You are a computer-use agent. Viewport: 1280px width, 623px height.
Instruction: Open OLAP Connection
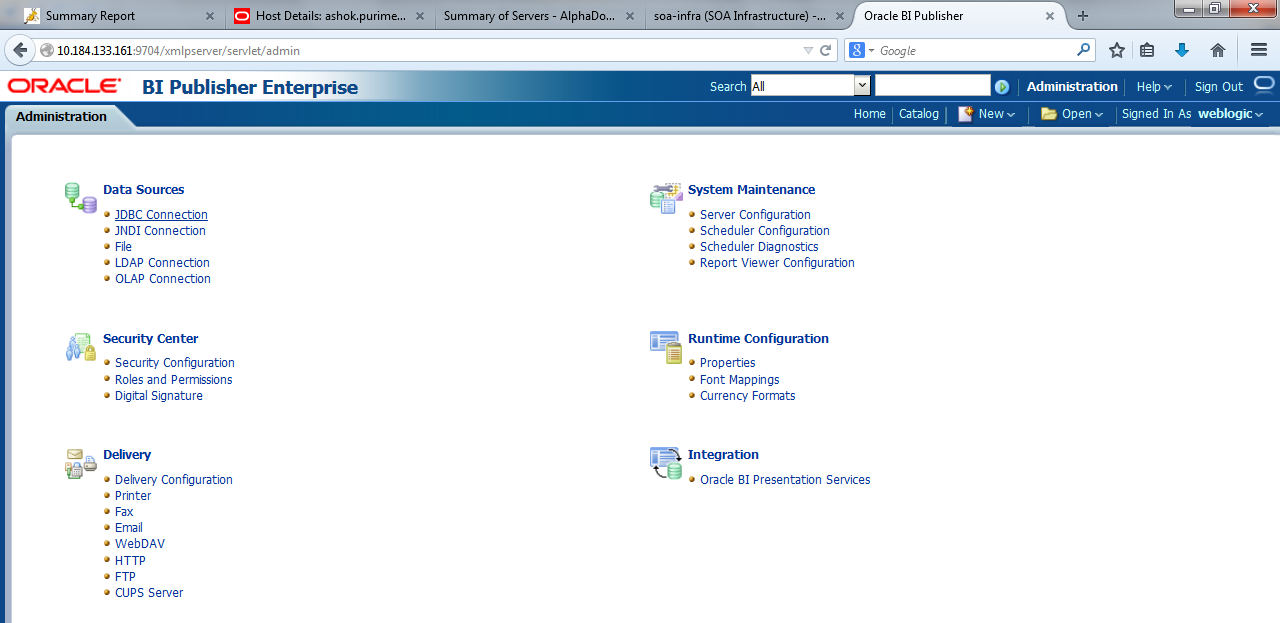[163, 279]
